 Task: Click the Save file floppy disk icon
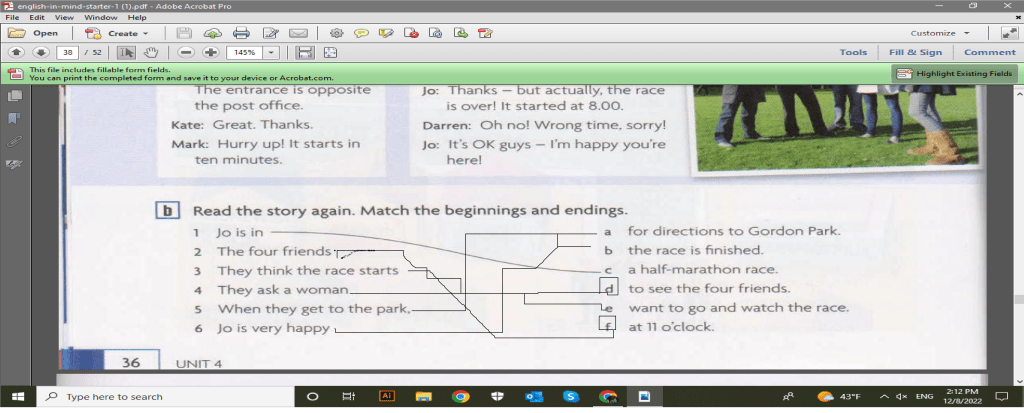click(x=305, y=52)
